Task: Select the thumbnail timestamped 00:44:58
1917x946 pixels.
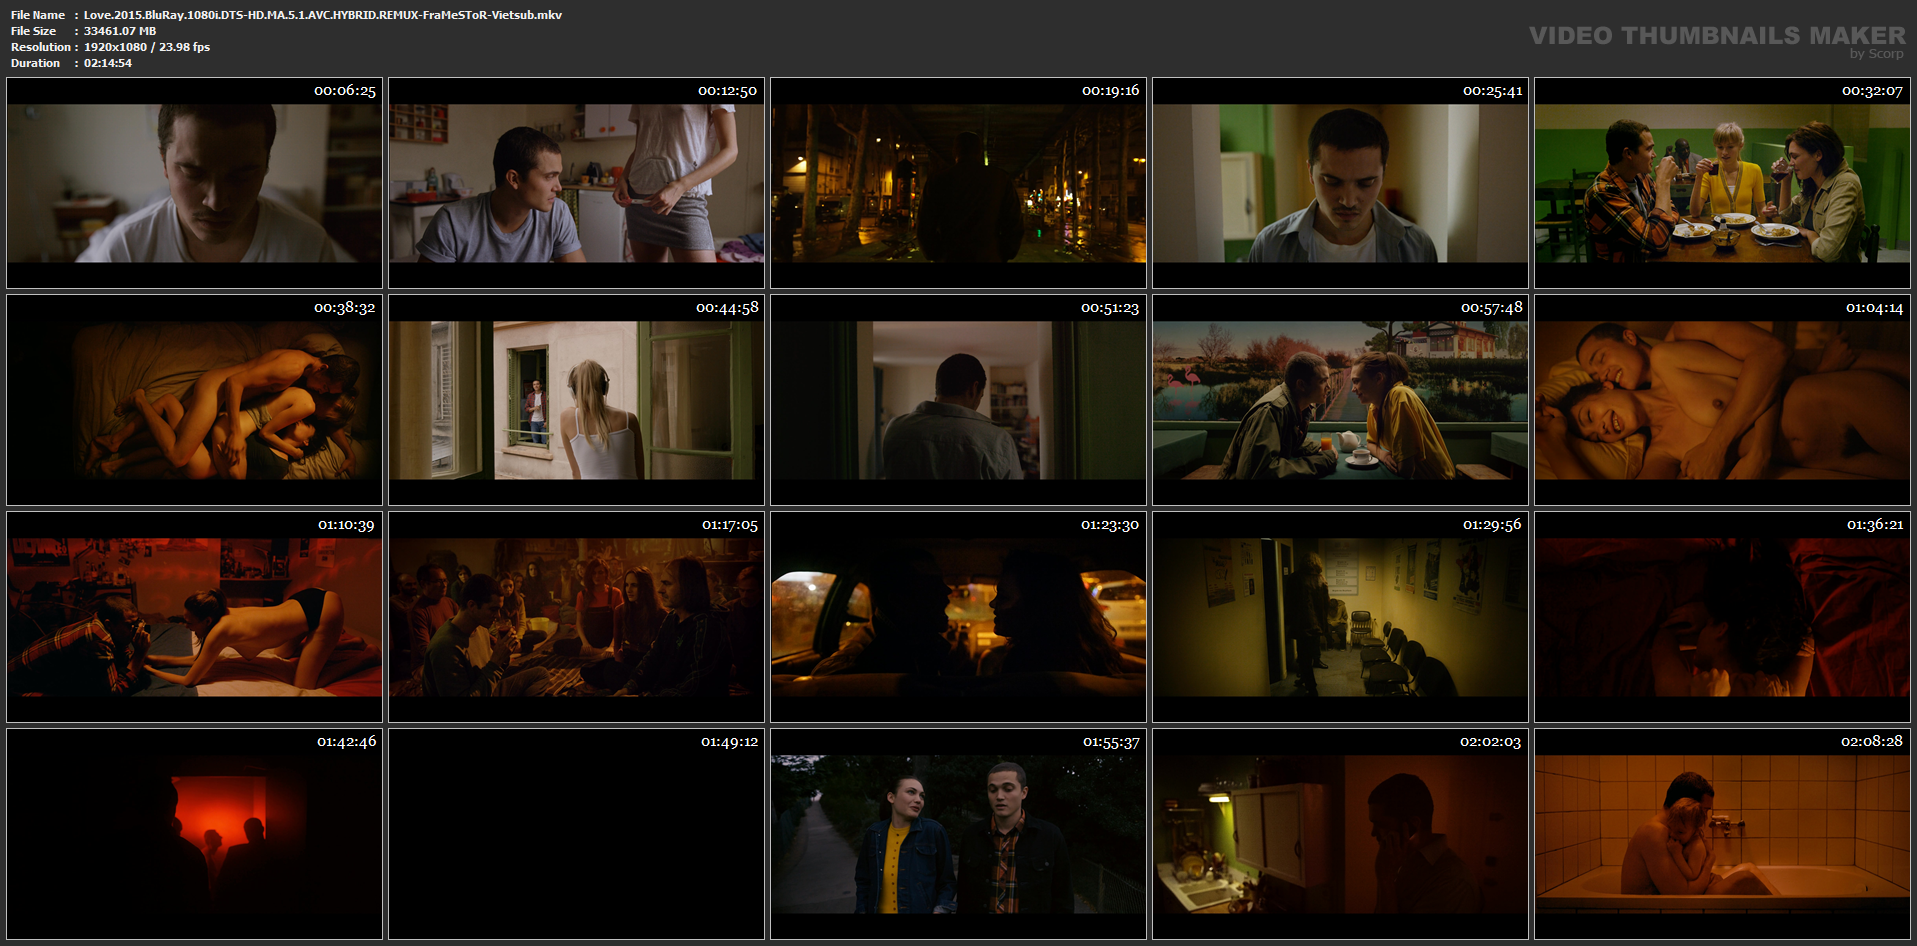Action: (576, 400)
